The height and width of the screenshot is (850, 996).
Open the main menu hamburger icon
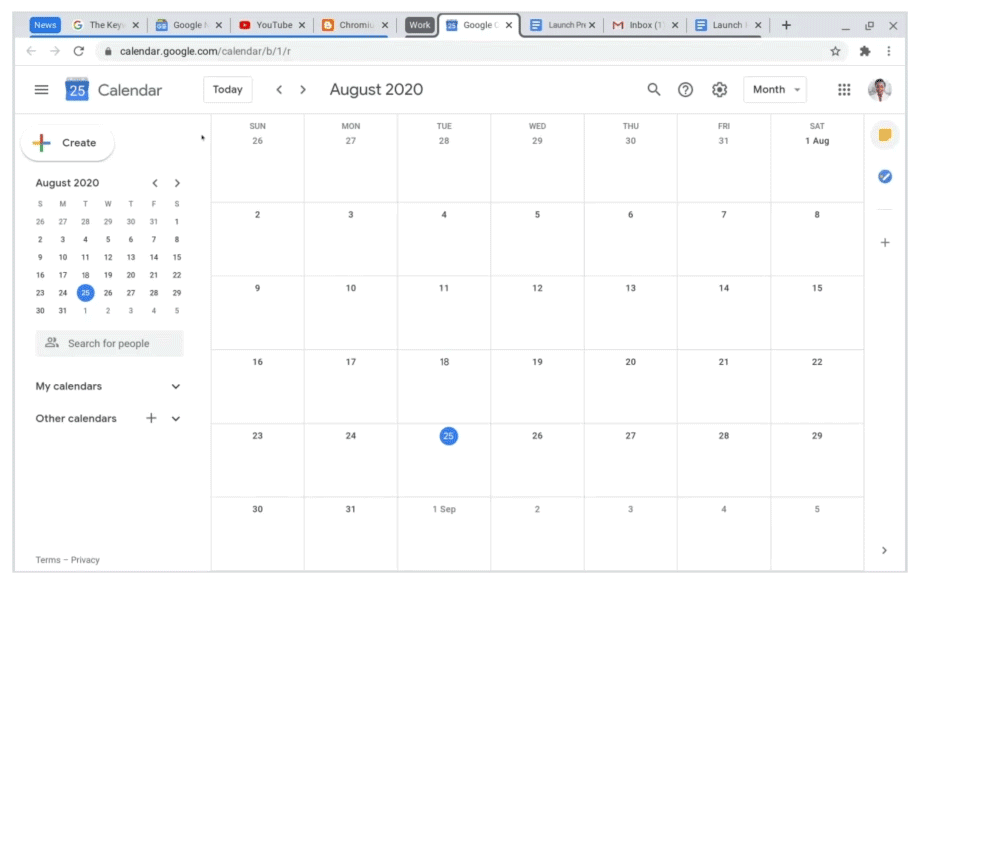point(41,90)
